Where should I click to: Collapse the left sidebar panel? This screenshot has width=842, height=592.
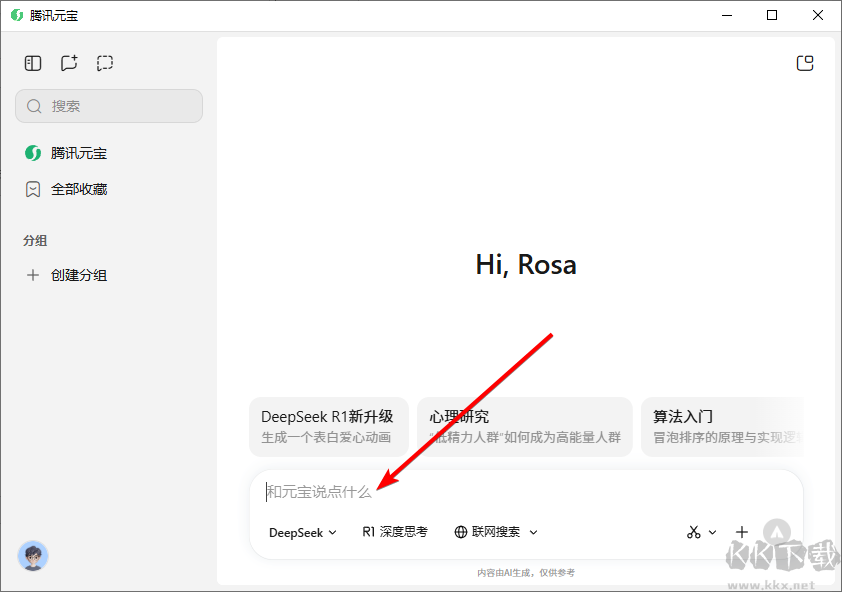(x=32, y=62)
